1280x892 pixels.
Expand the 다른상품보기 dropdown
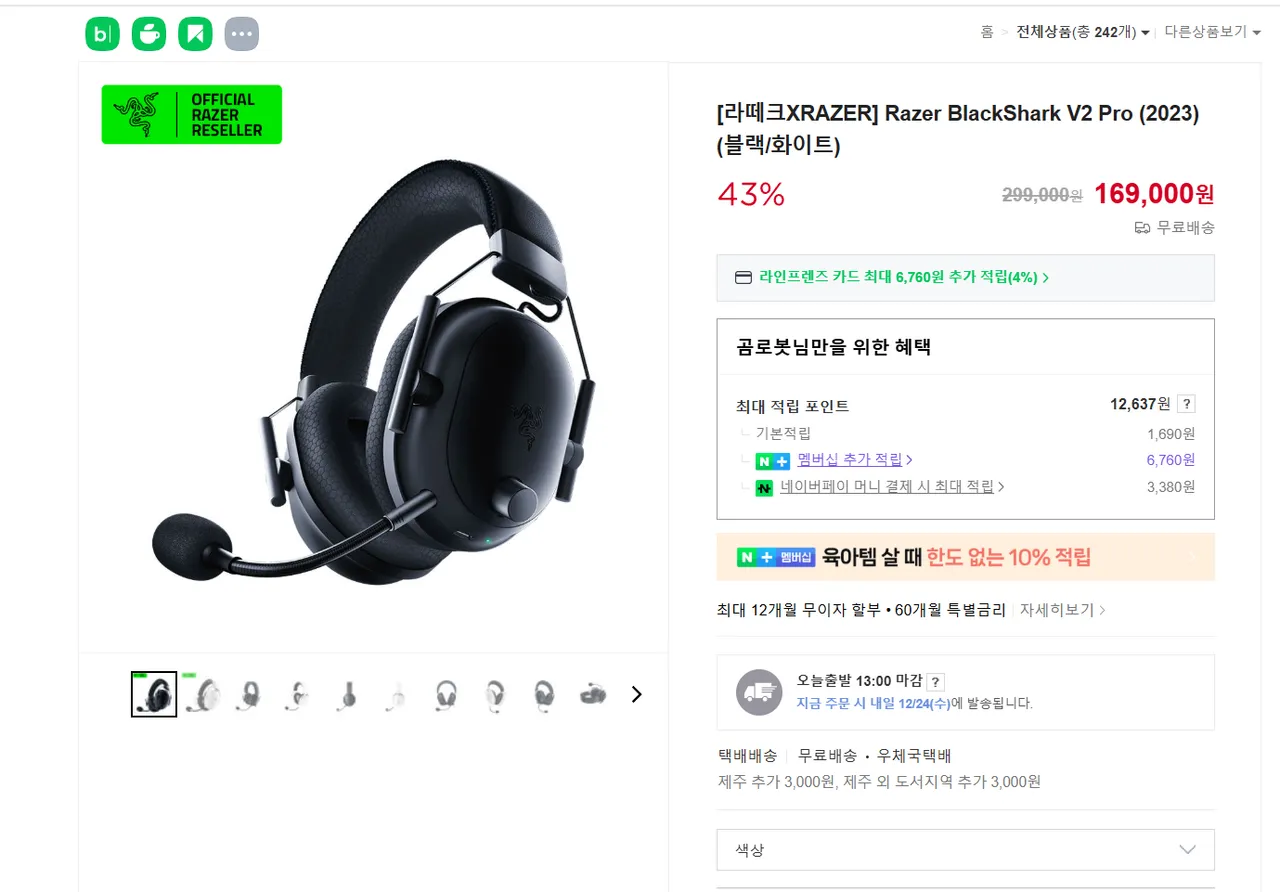coord(1212,32)
